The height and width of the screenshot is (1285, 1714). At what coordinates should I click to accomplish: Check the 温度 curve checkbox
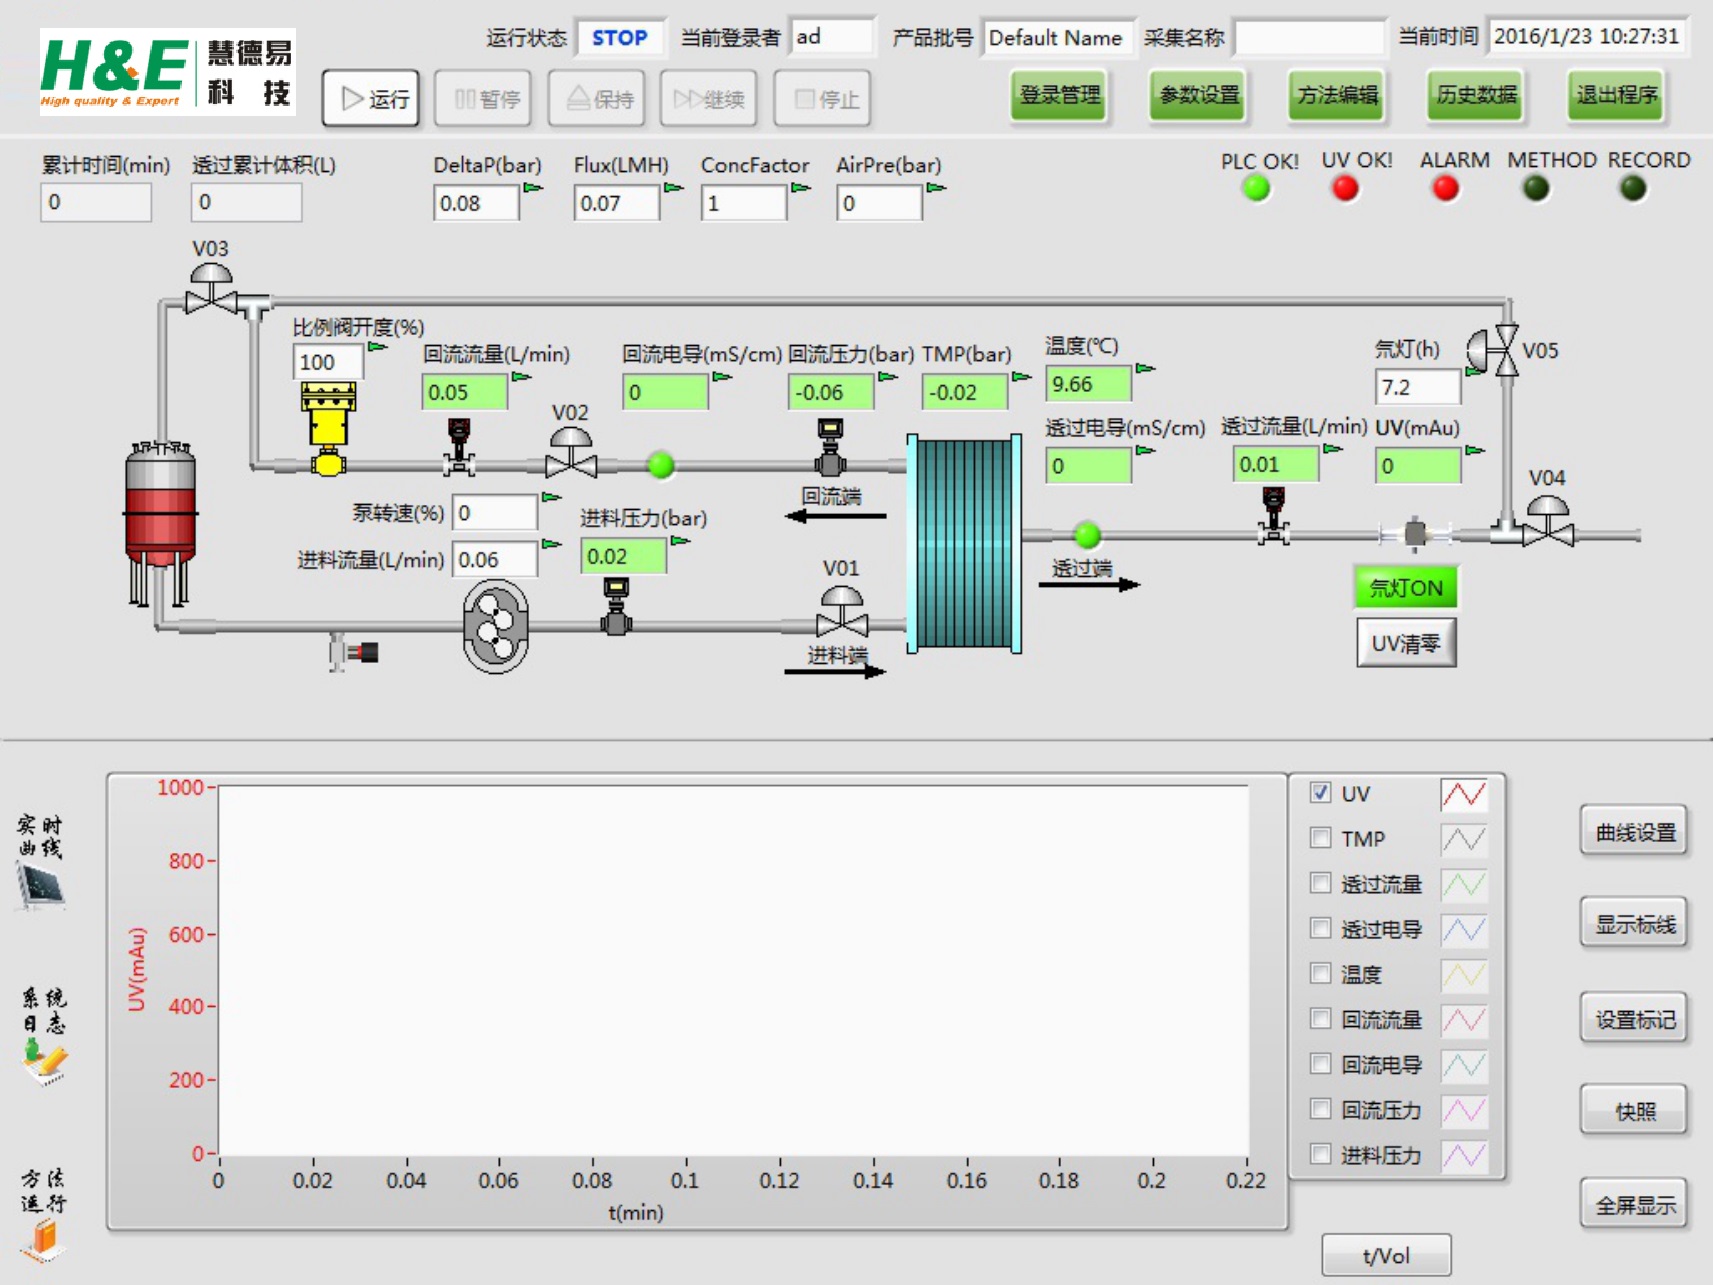tap(1320, 974)
